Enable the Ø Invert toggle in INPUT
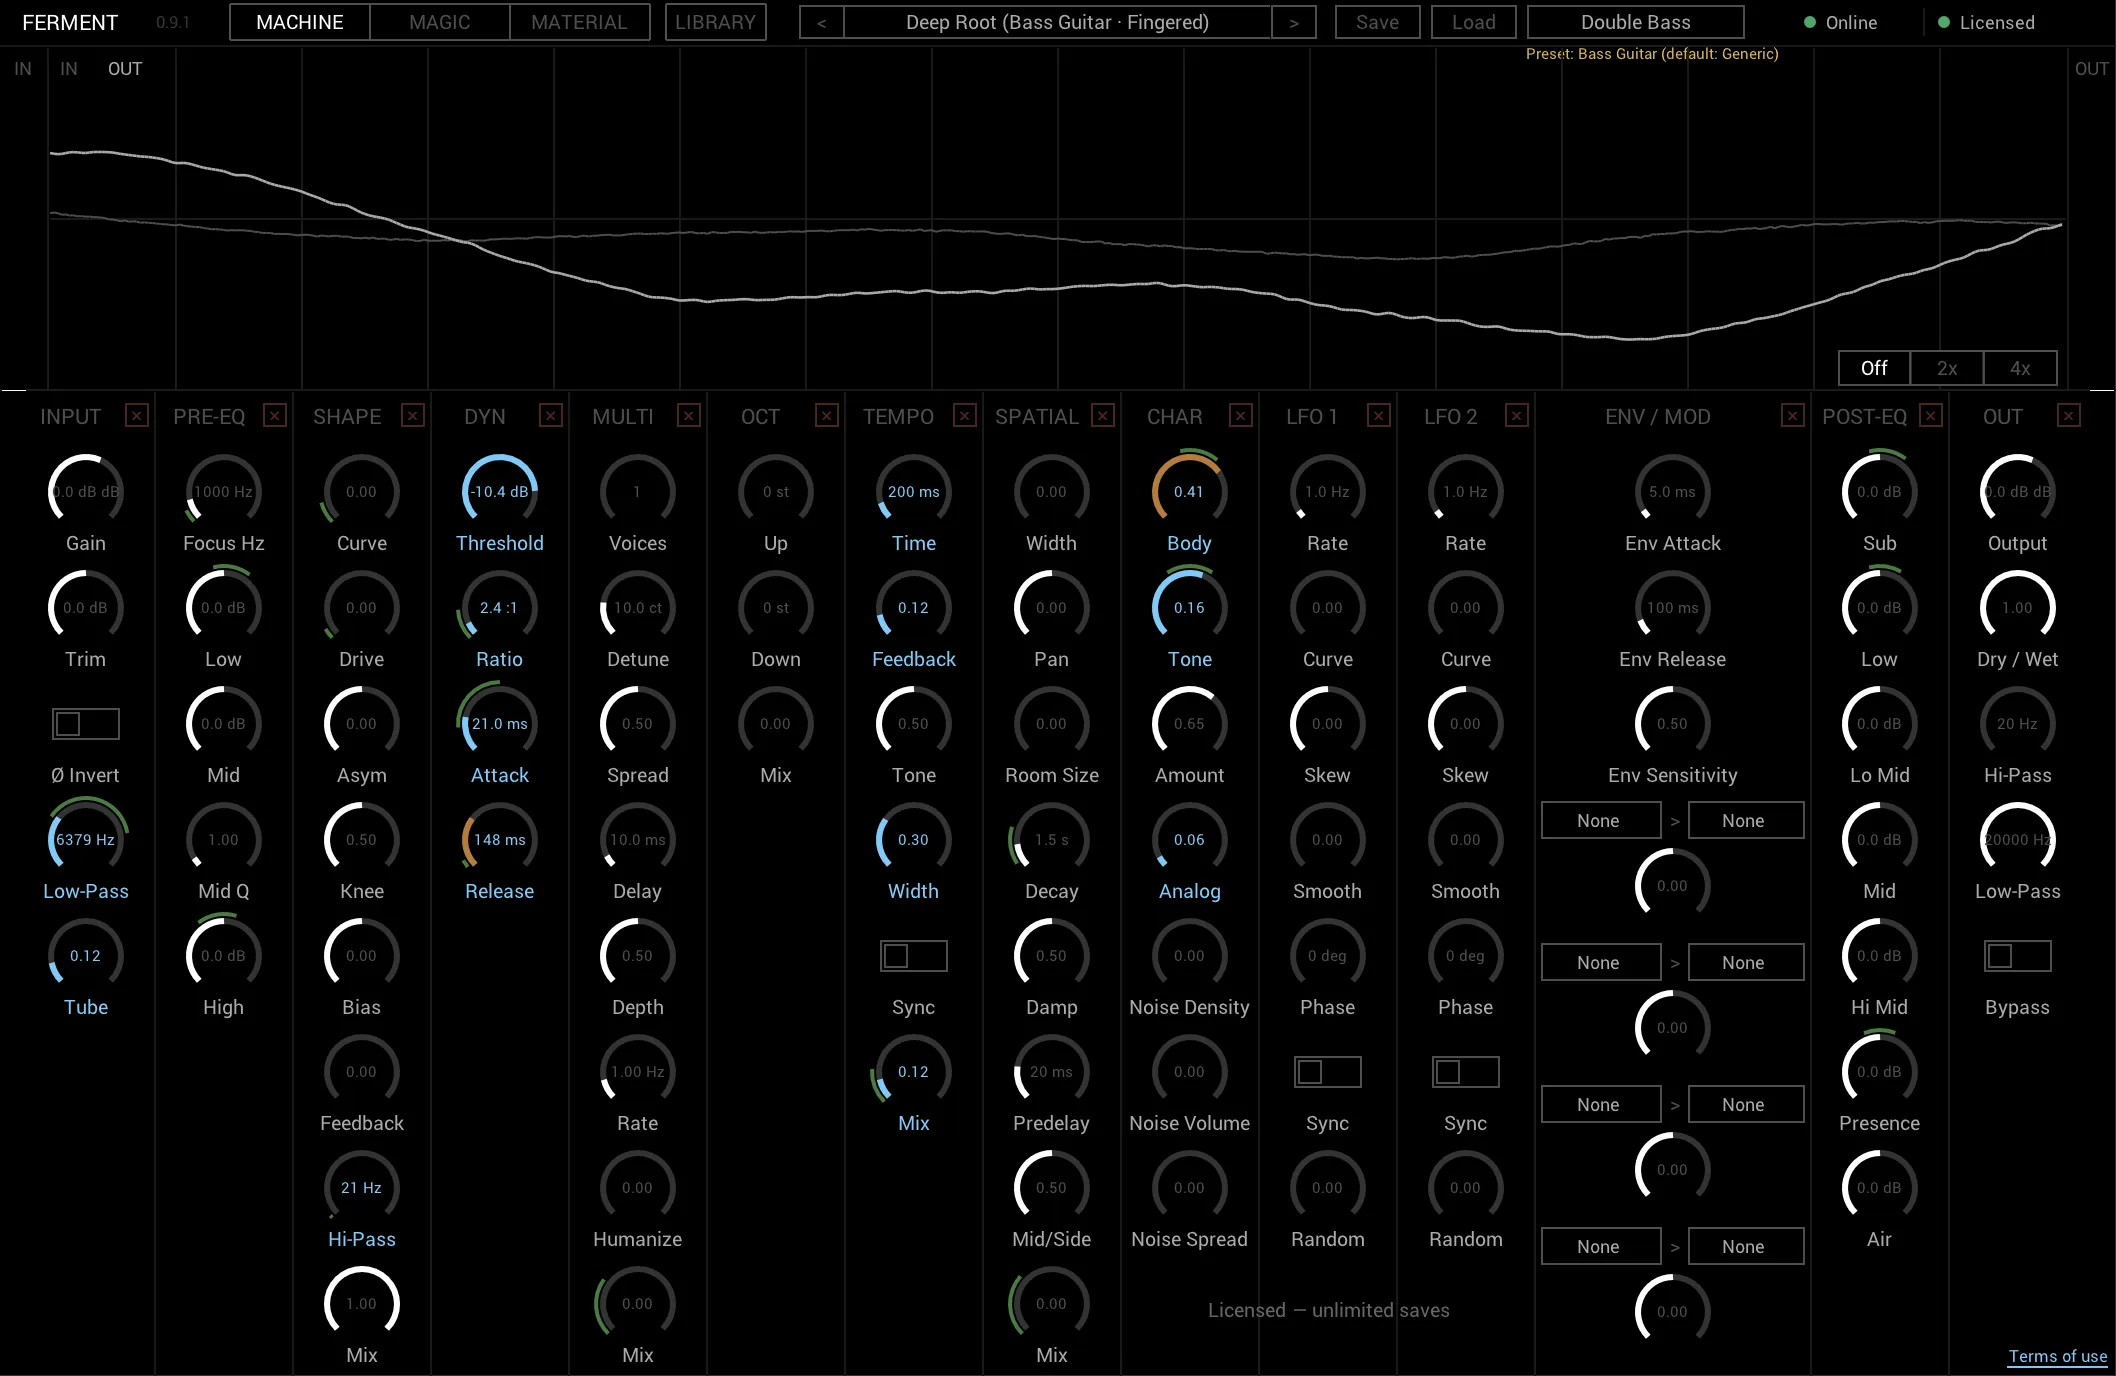2116x1376 pixels. coord(85,723)
